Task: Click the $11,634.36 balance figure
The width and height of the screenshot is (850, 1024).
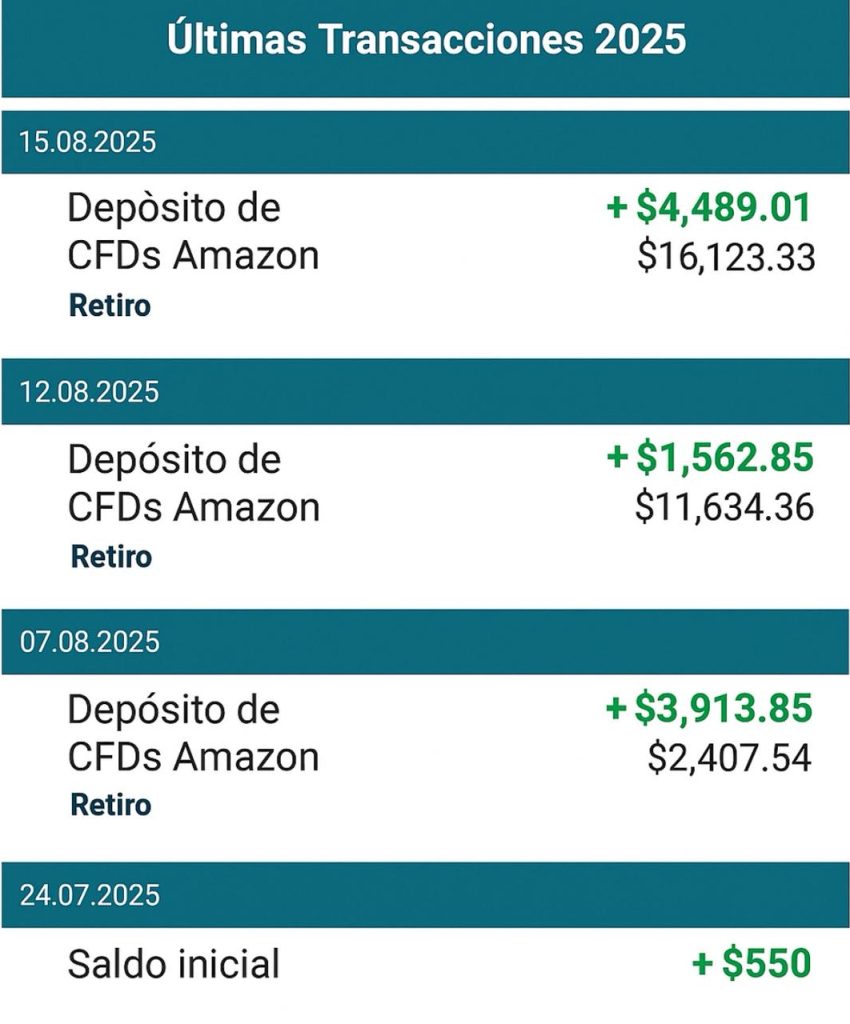Action: pos(725,507)
